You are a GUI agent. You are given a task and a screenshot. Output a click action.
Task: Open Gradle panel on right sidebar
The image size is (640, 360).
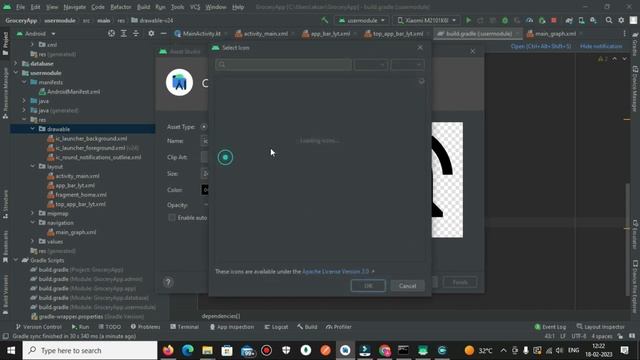coord(635,44)
